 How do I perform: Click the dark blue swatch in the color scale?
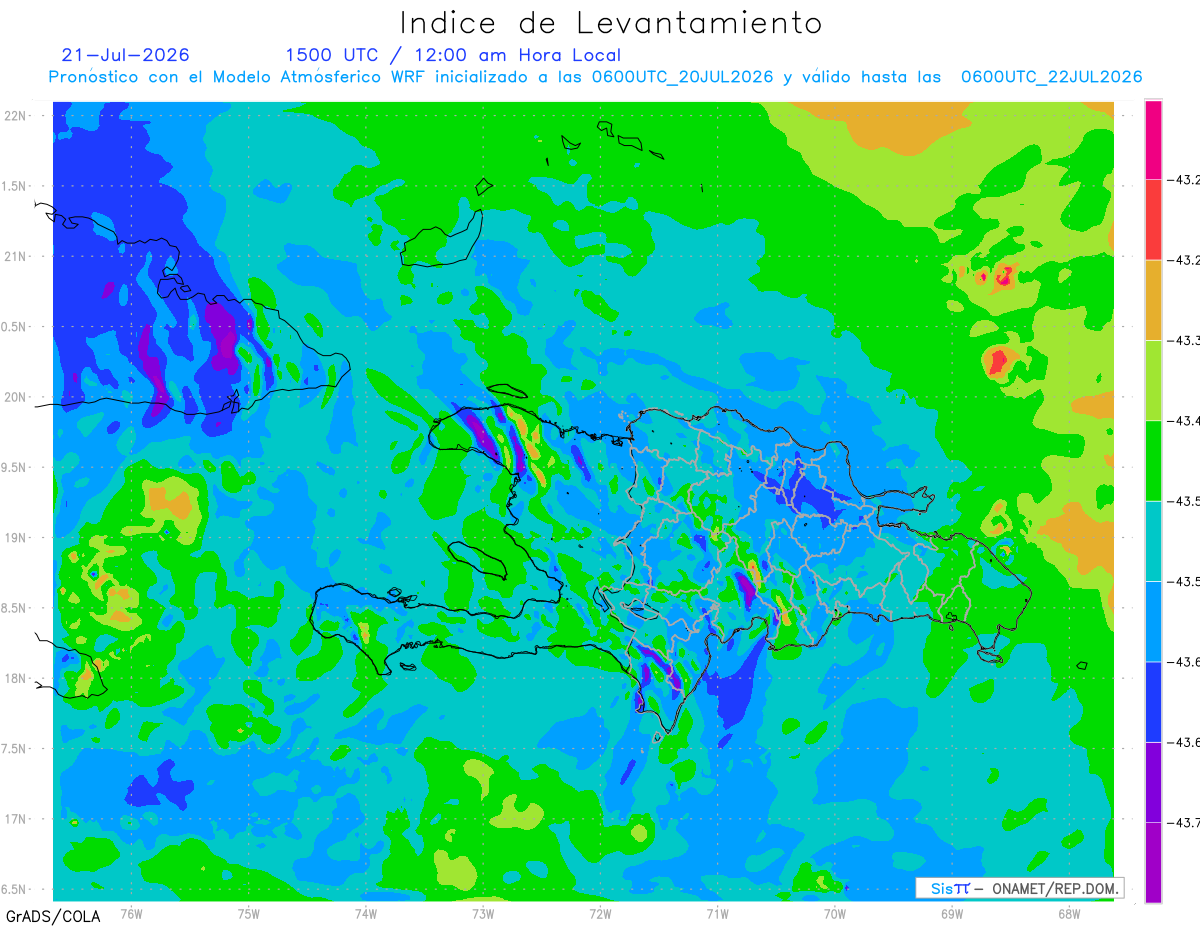1153,701
